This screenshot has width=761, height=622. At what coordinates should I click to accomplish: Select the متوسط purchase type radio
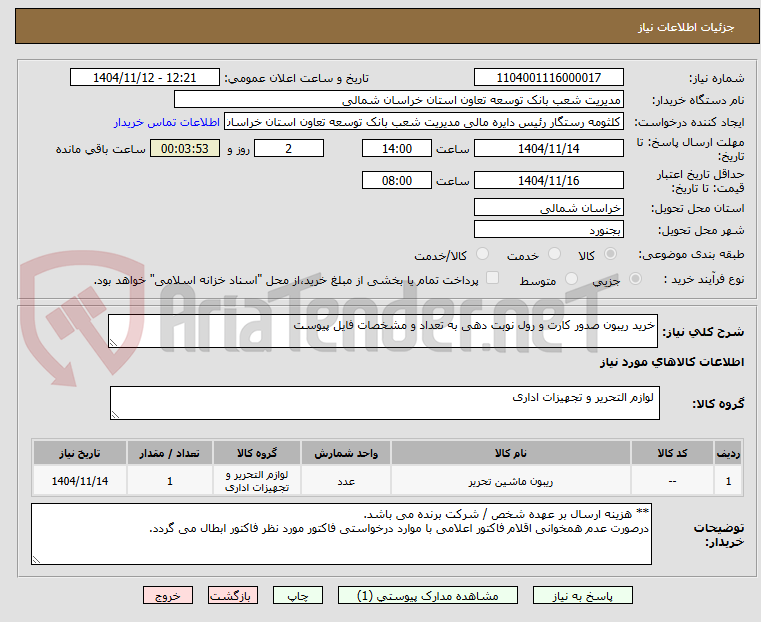(572, 278)
